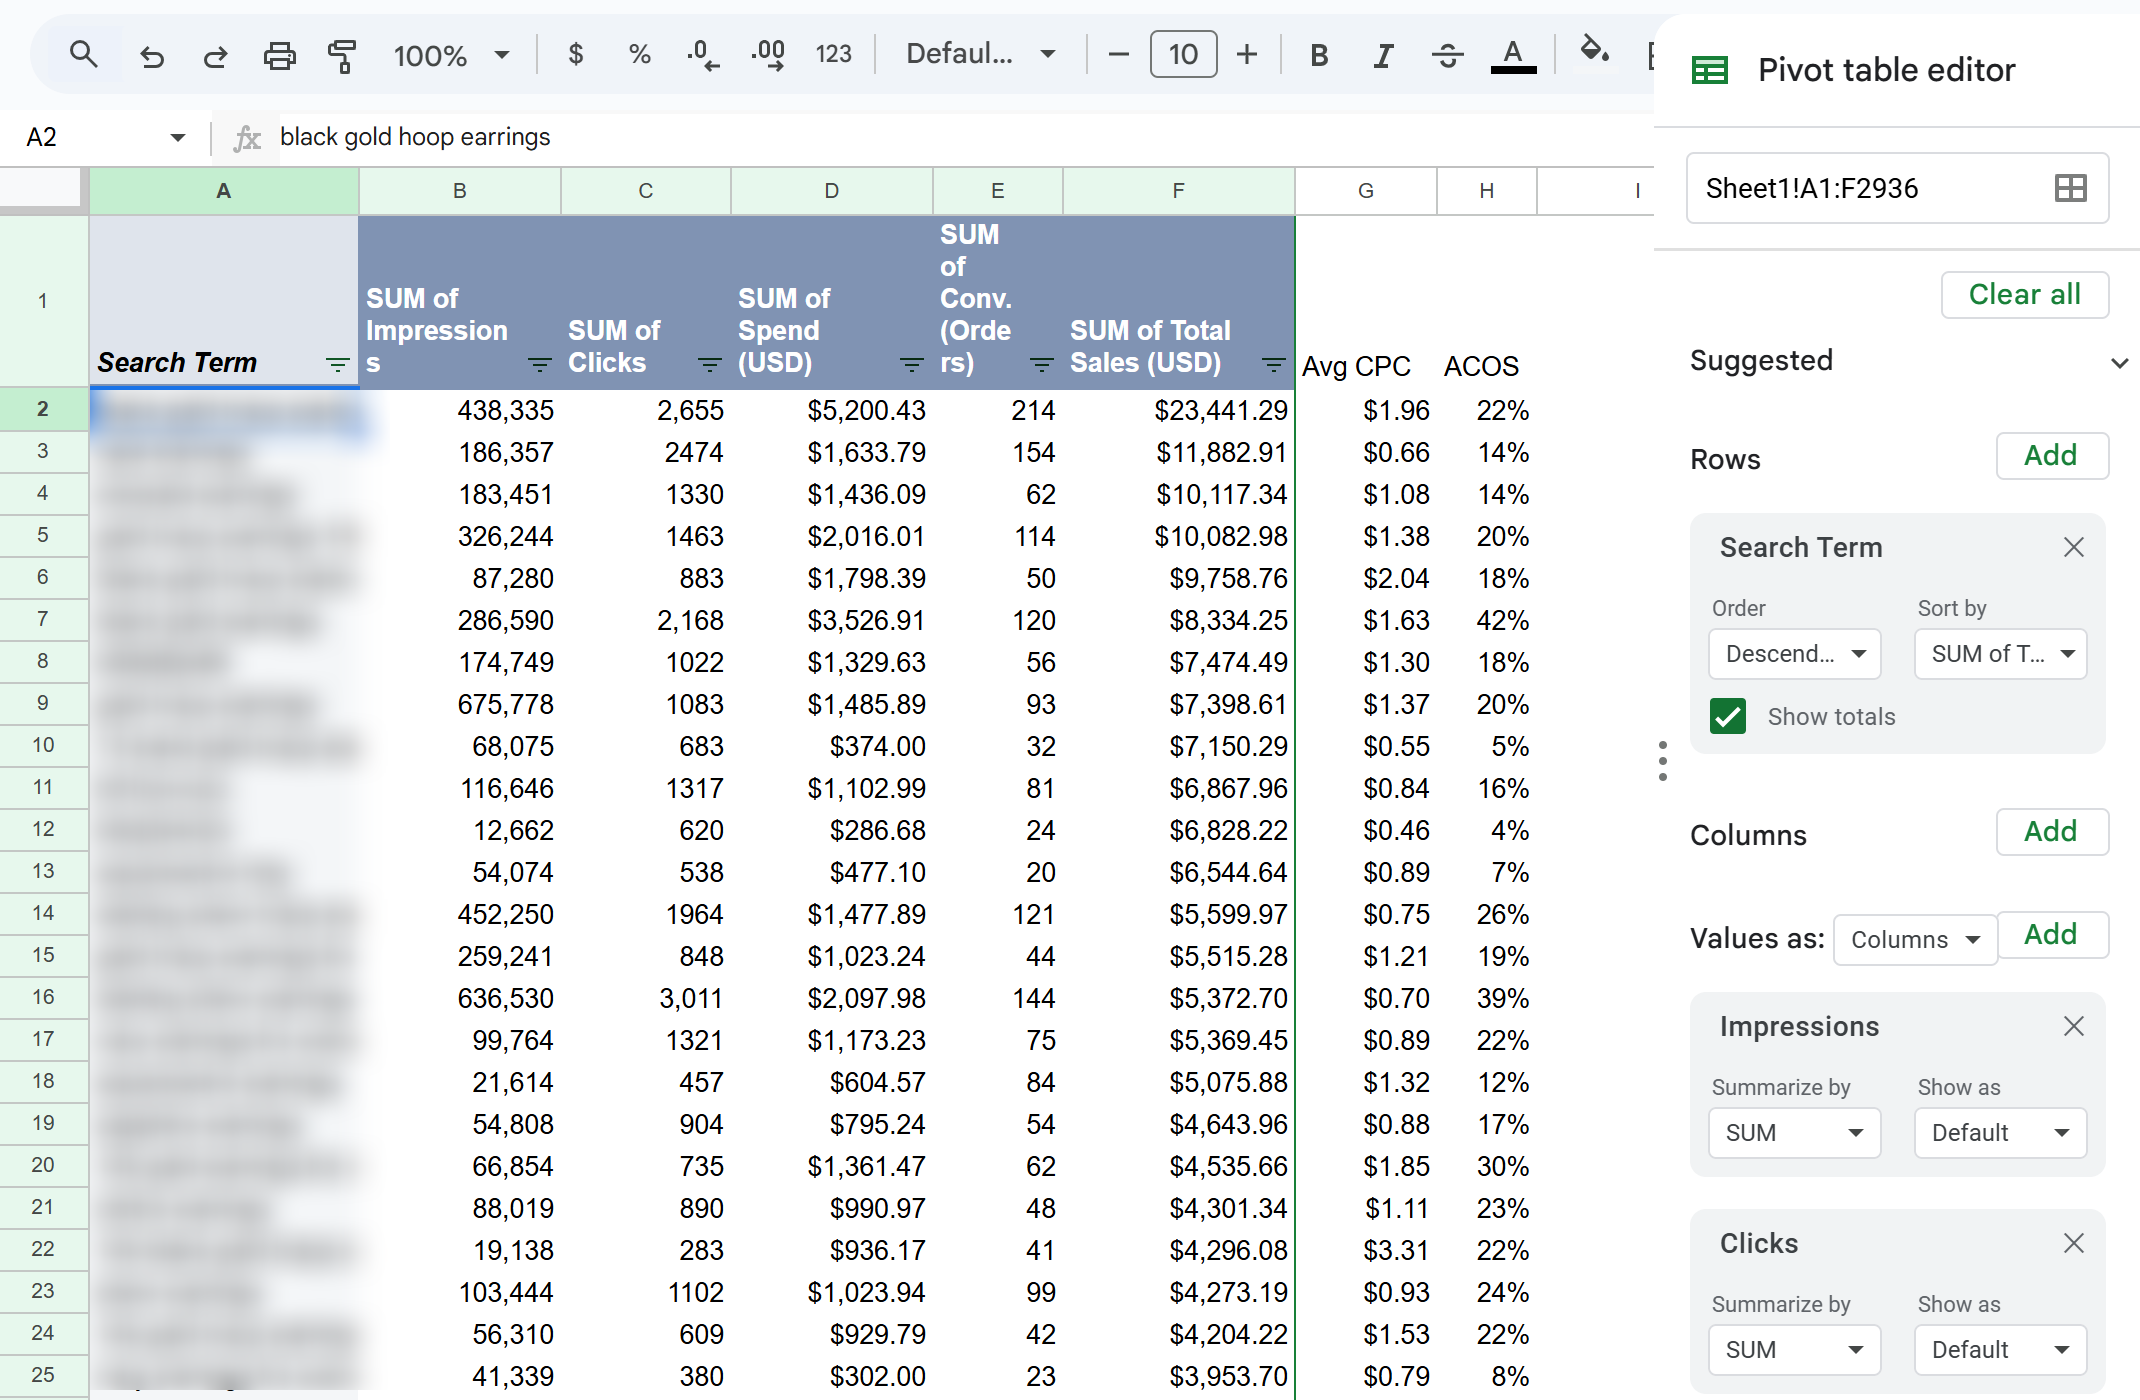Open the zoom 100% dropdown
This screenshot has width=2140, height=1400.
coord(452,55)
